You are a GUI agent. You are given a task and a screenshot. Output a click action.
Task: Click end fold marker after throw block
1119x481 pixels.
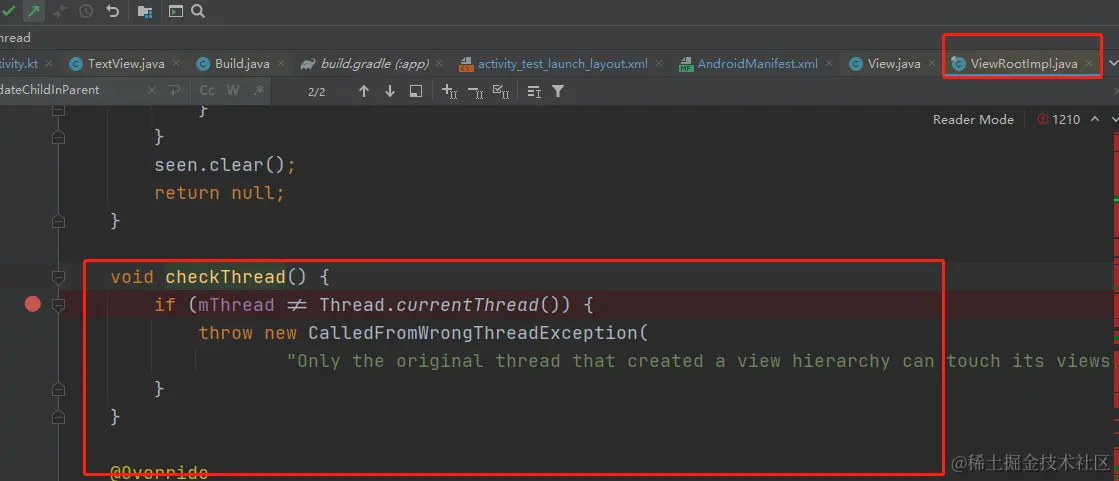(x=59, y=389)
